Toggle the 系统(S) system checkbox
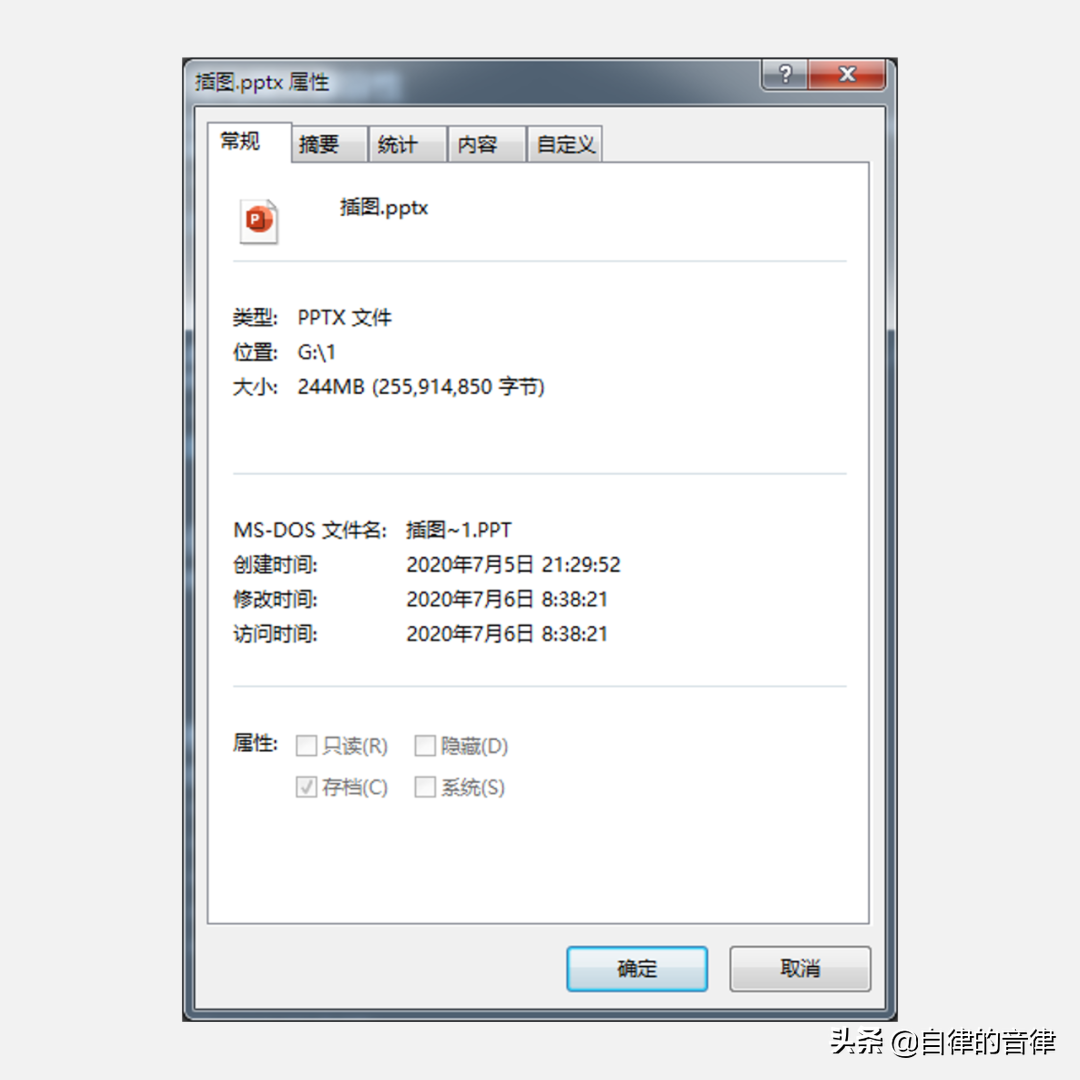Screen dimensions: 1080x1080 pyautogui.click(x=425, y=787)
